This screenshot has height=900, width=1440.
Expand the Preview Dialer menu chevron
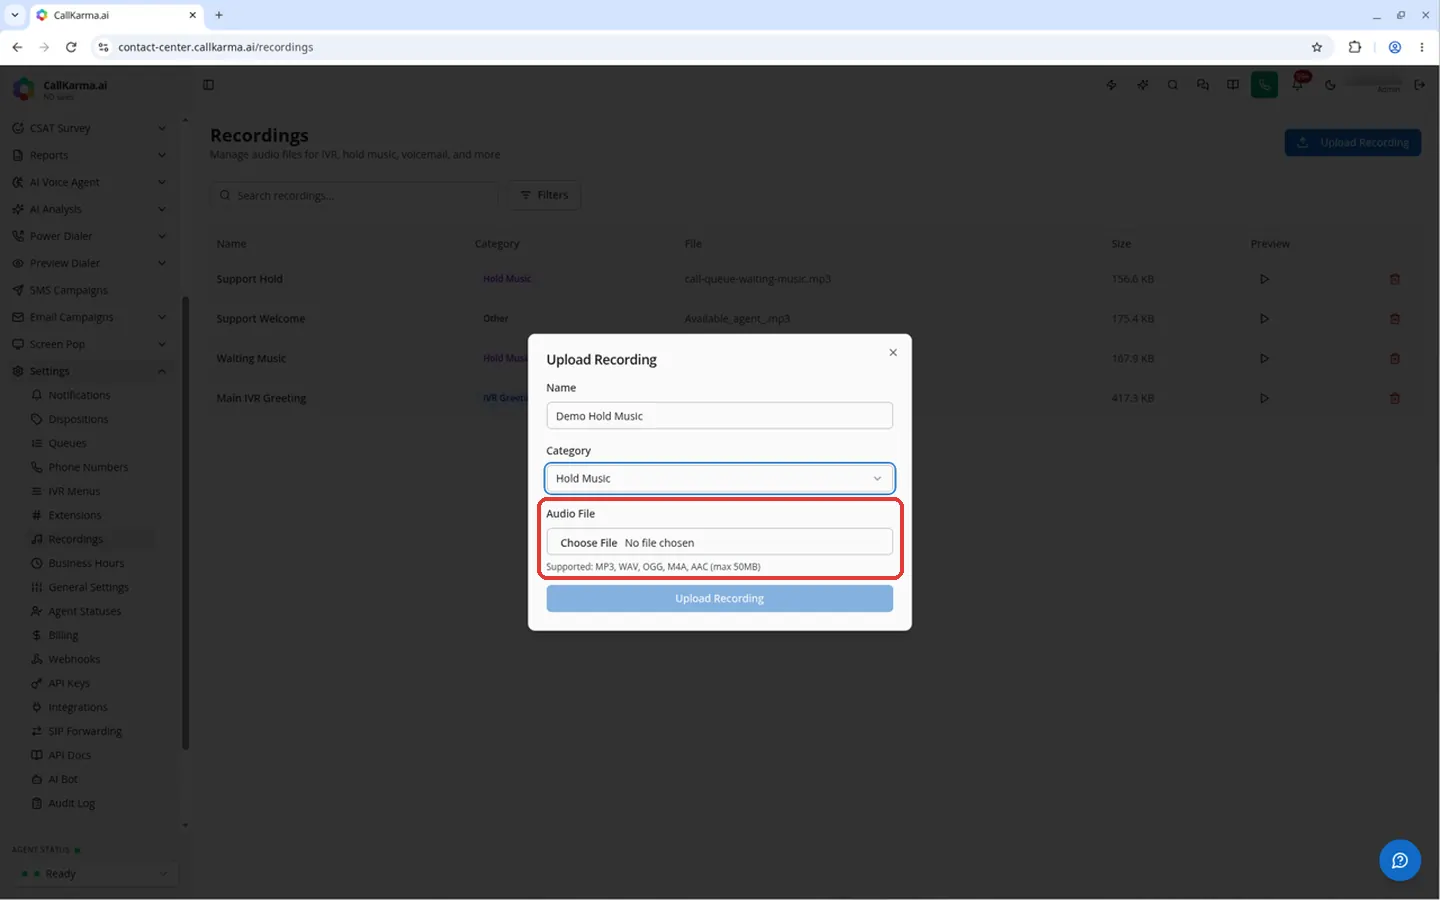tap(162, 263)
